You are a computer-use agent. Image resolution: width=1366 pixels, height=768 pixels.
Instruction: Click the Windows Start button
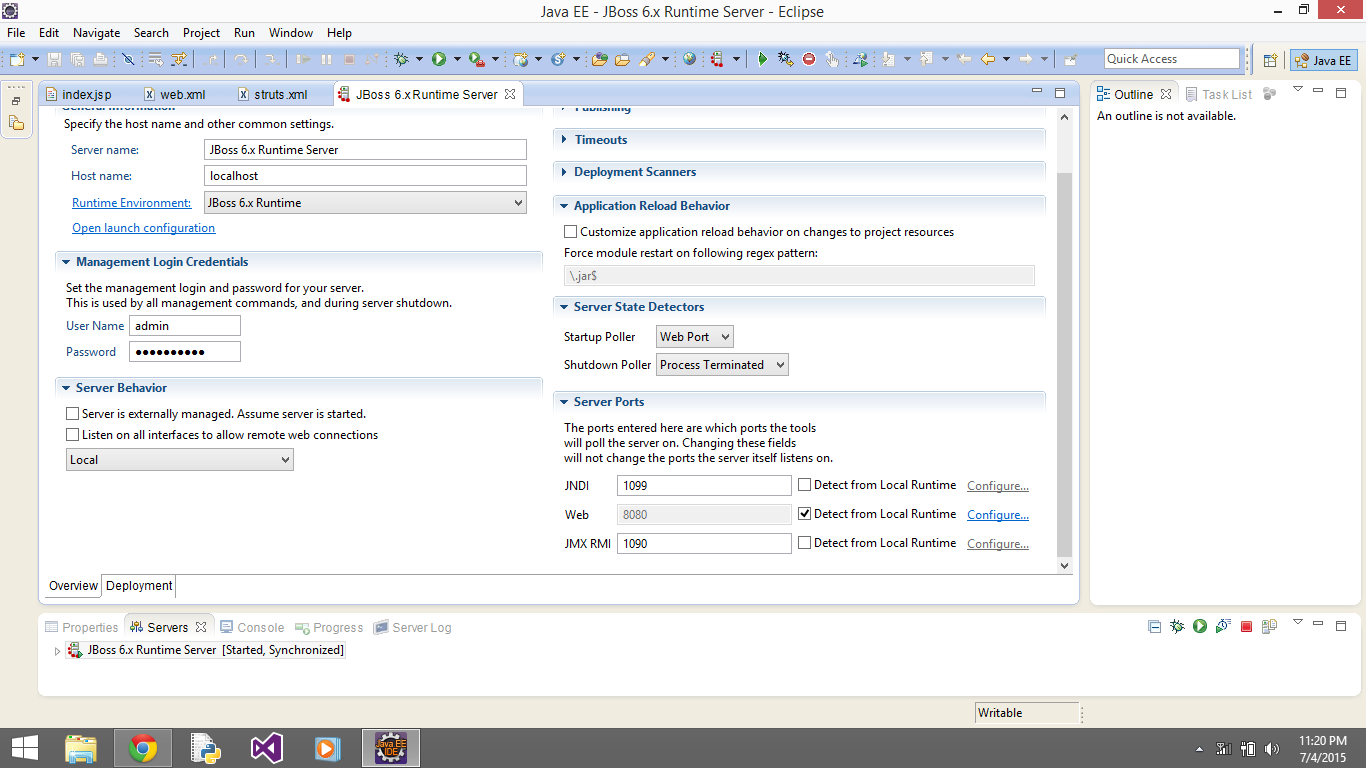point(24,748)
